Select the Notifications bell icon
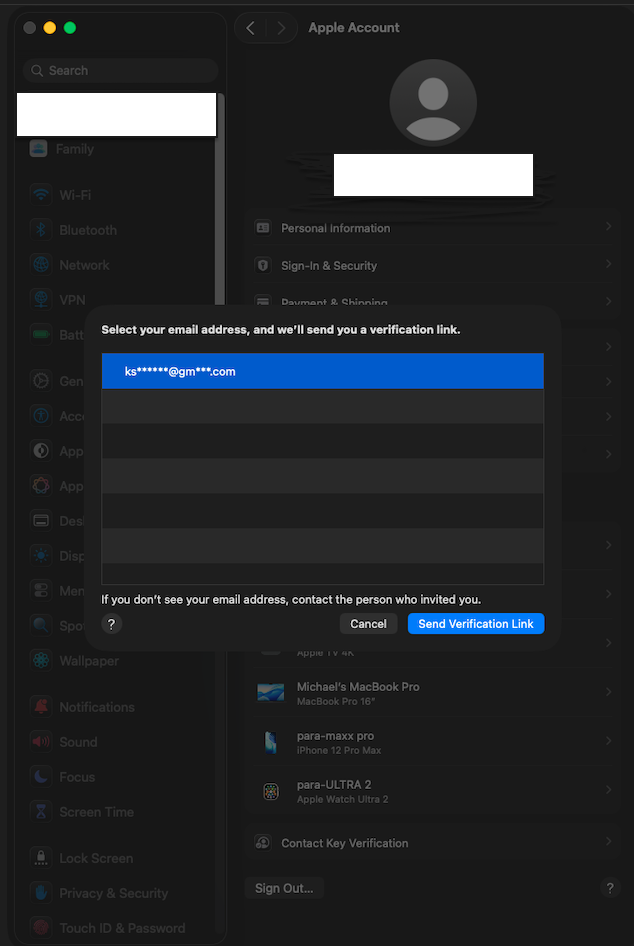 40,707
